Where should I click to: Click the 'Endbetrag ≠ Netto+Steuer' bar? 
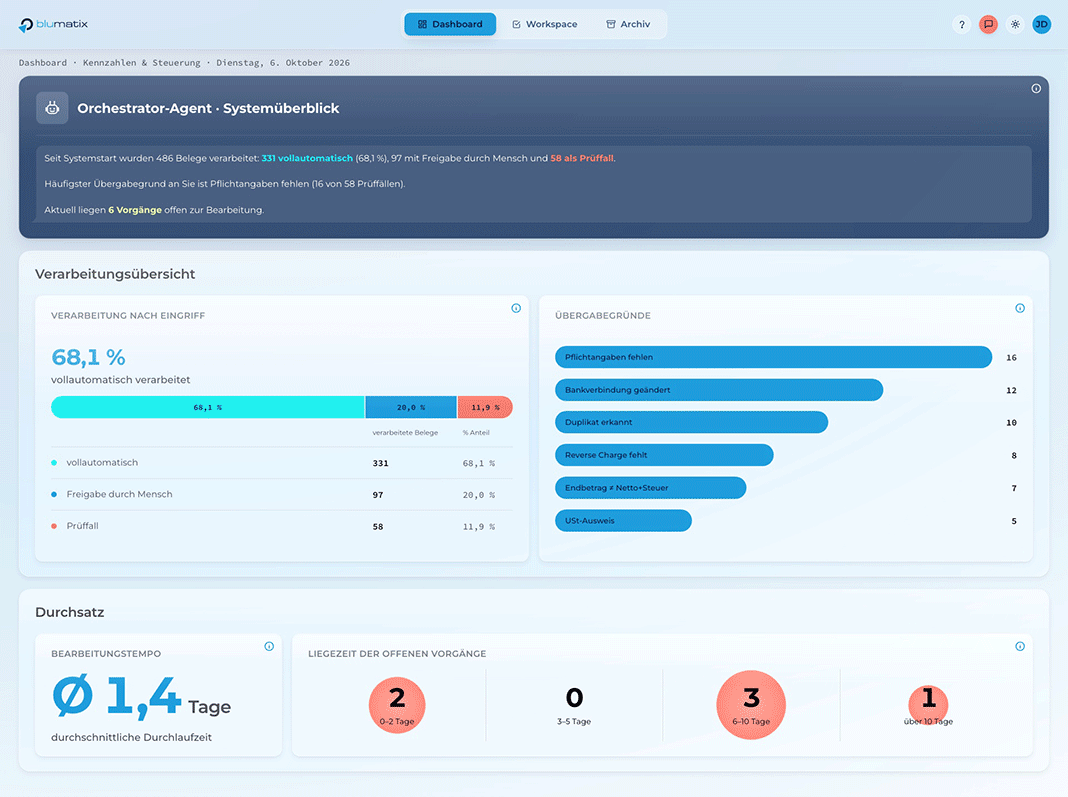[x=650, y=488]
